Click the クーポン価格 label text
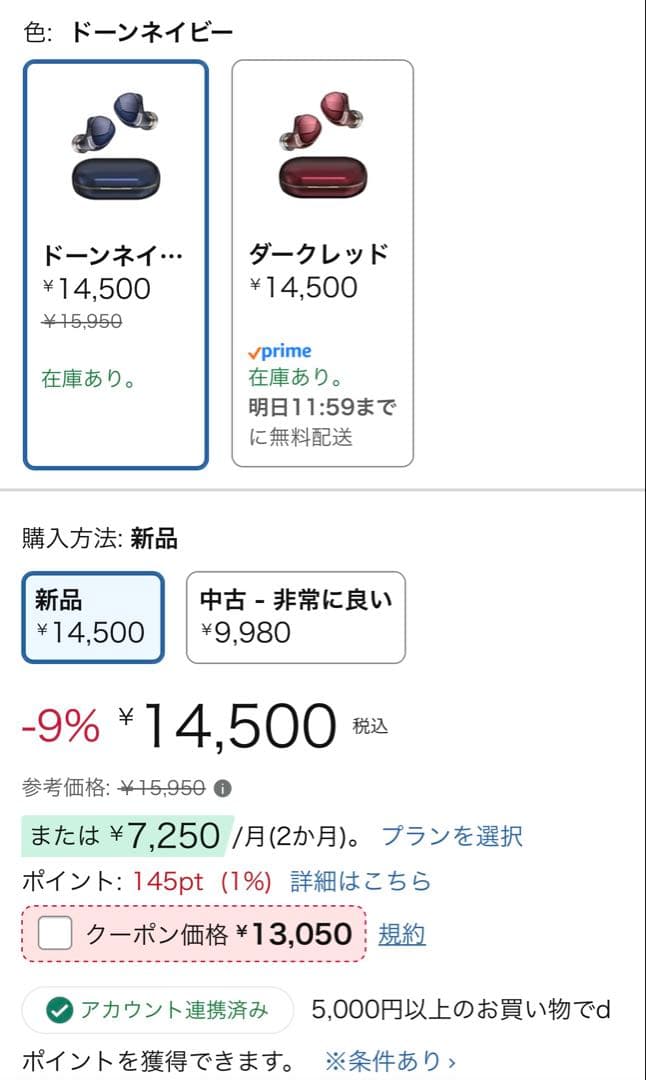Viewport: 646px width, 1080px height. (157, 935)
